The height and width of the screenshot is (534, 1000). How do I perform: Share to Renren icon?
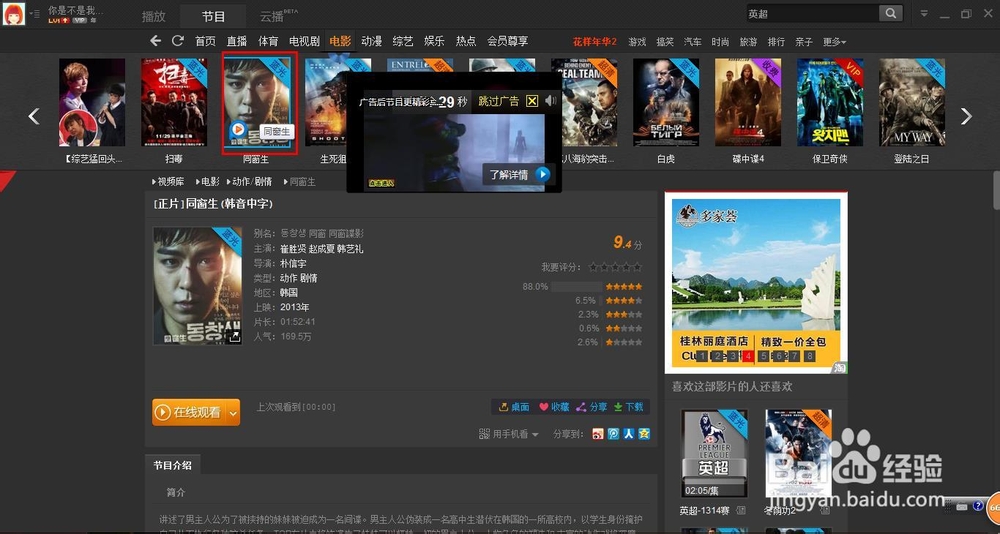click(x=629, y=434)
